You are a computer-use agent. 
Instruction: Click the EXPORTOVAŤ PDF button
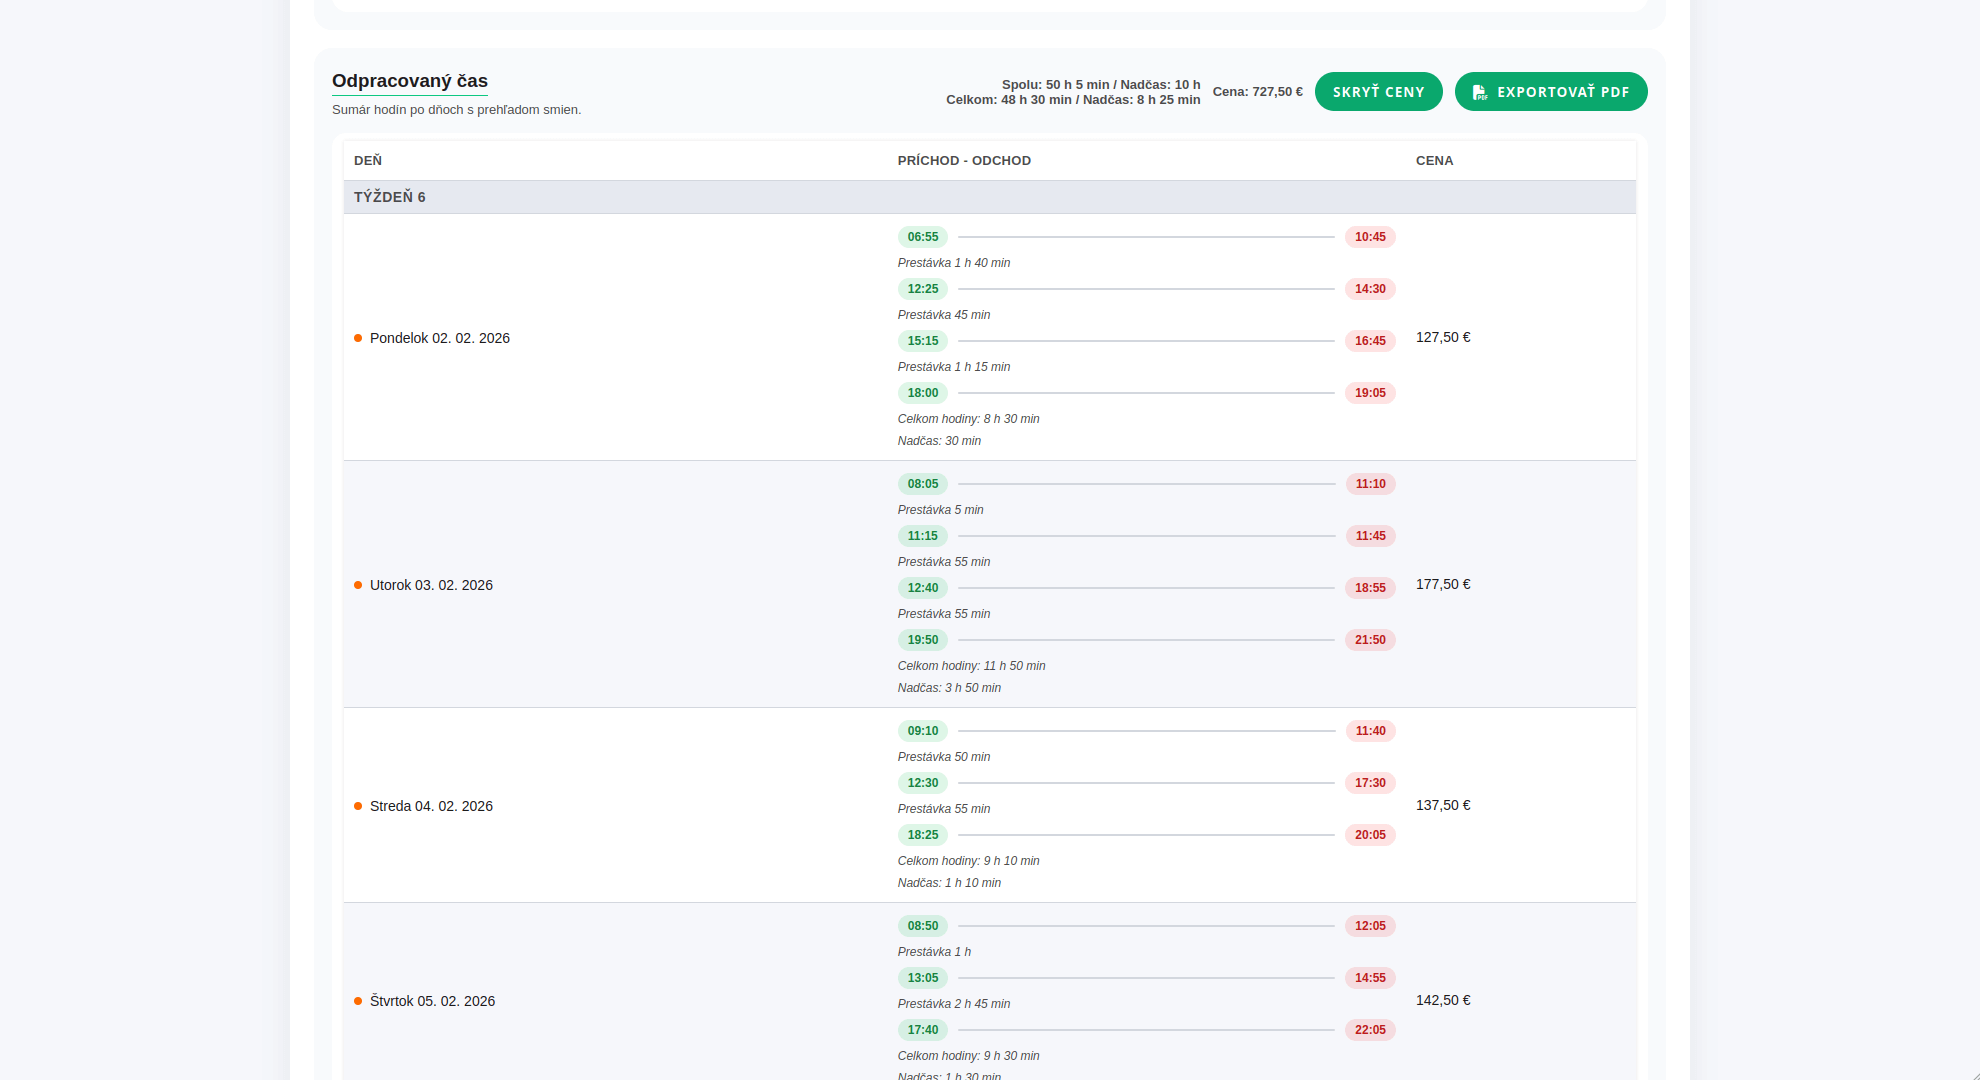coord(1550,92)
